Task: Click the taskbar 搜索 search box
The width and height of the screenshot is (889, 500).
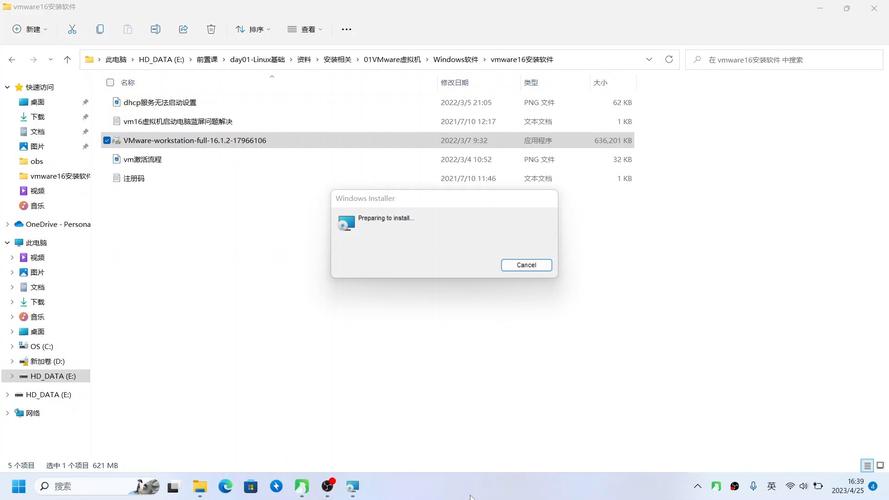Action: coord(96,486)
